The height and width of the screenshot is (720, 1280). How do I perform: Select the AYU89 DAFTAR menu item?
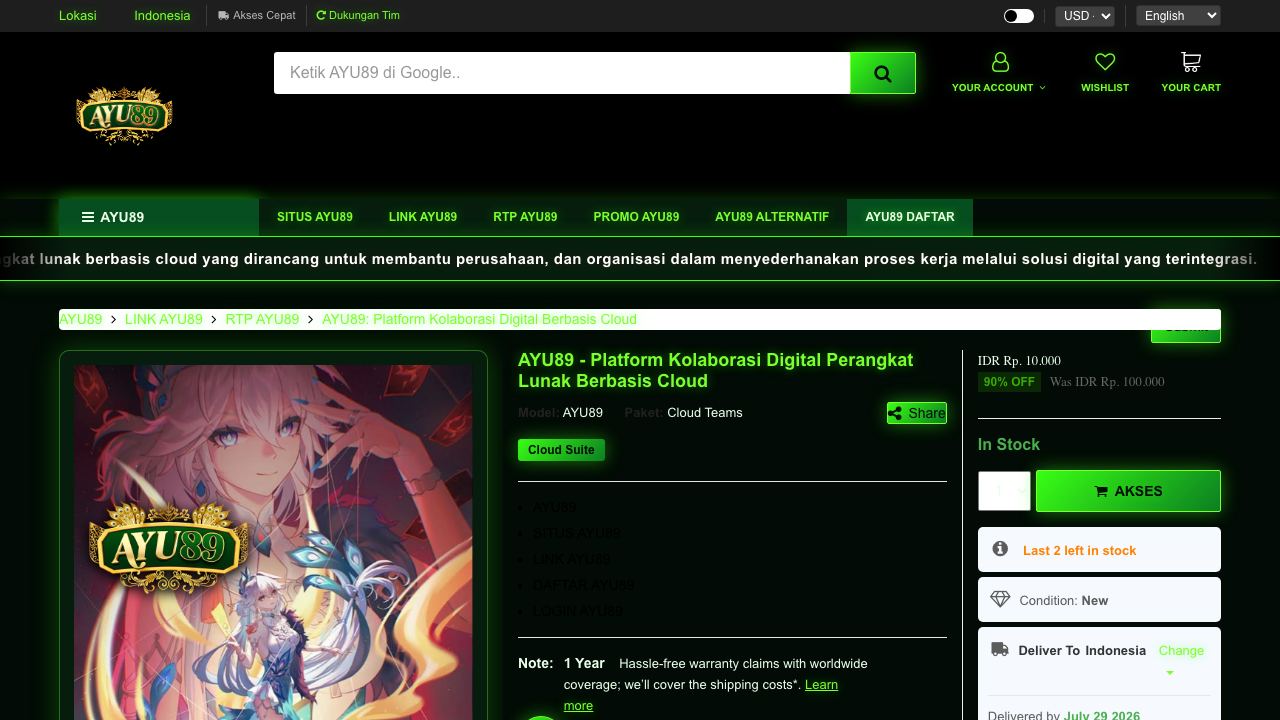[x=910, y=217]
